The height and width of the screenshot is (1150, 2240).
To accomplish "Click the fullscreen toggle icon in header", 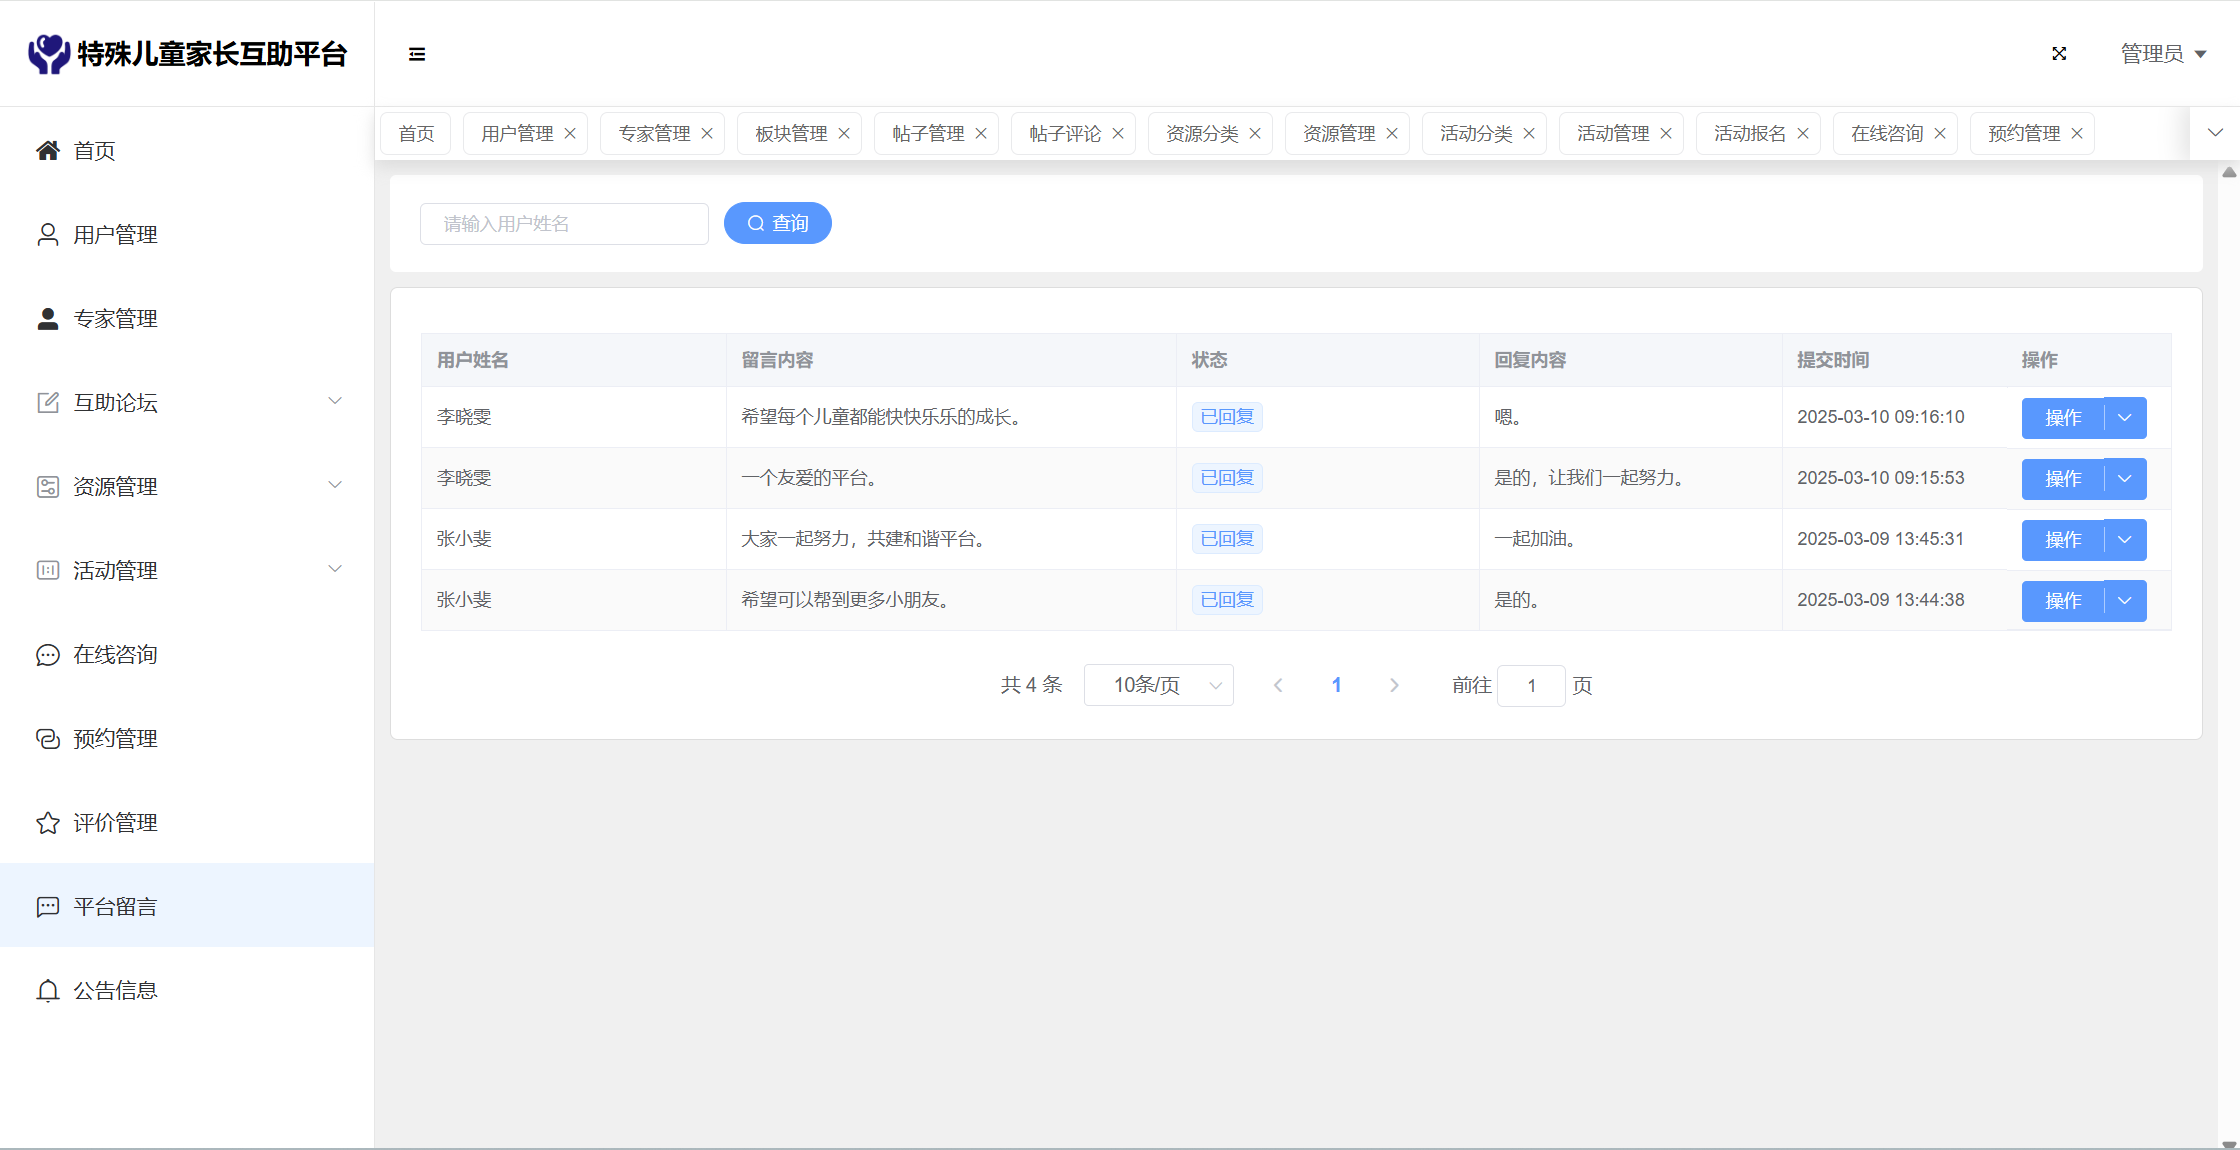I will [x=2059, y=54].
